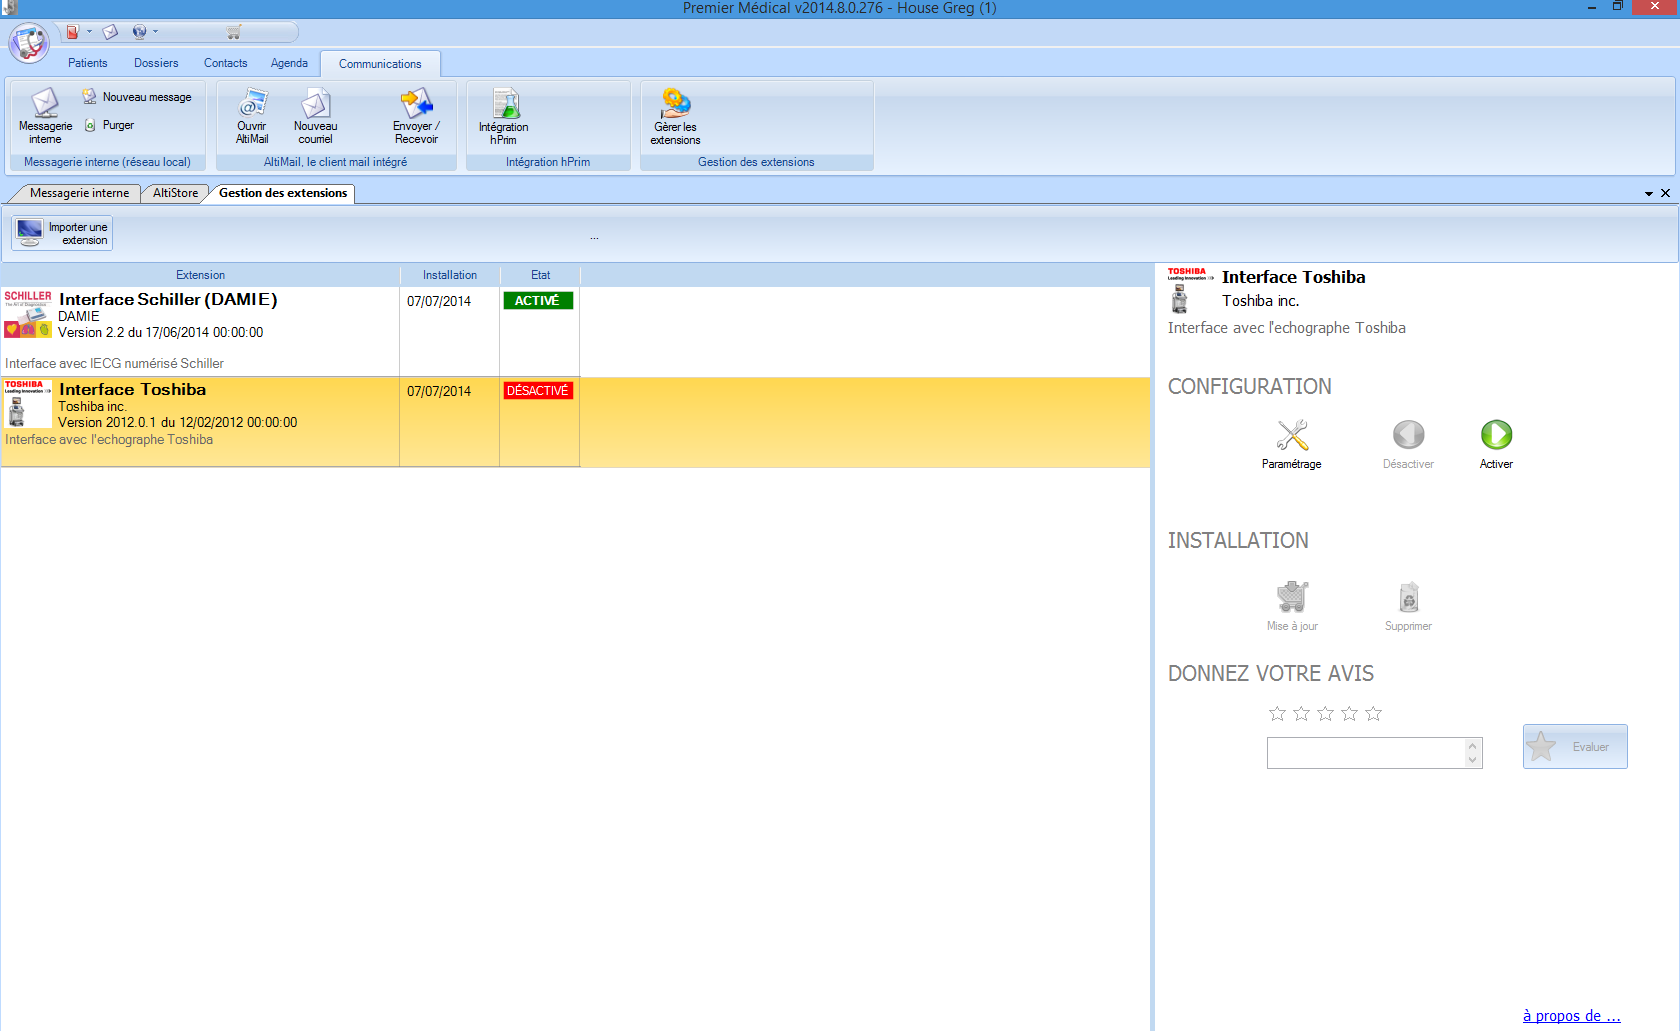
Task: Rate four stars for the extension
Action: point(1349,713)
